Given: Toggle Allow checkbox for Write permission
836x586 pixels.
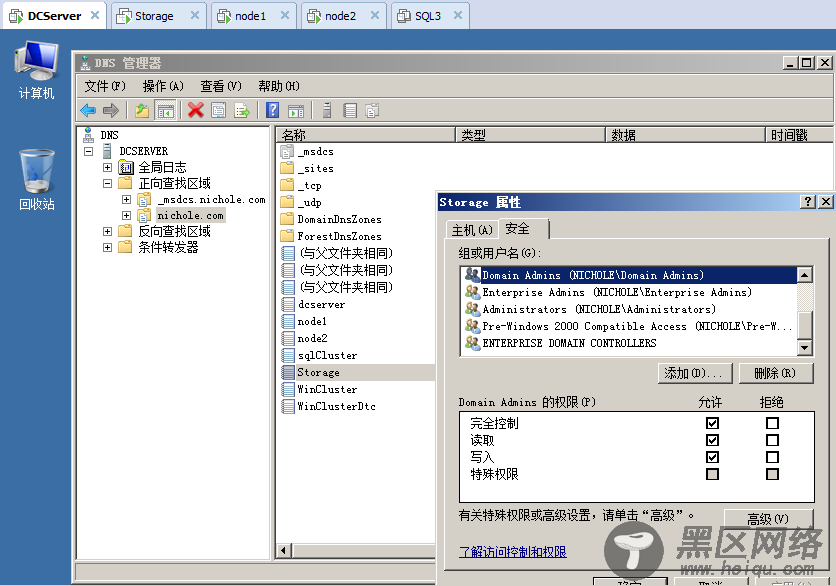Looking at the screenshot, I should click(712, 457).
